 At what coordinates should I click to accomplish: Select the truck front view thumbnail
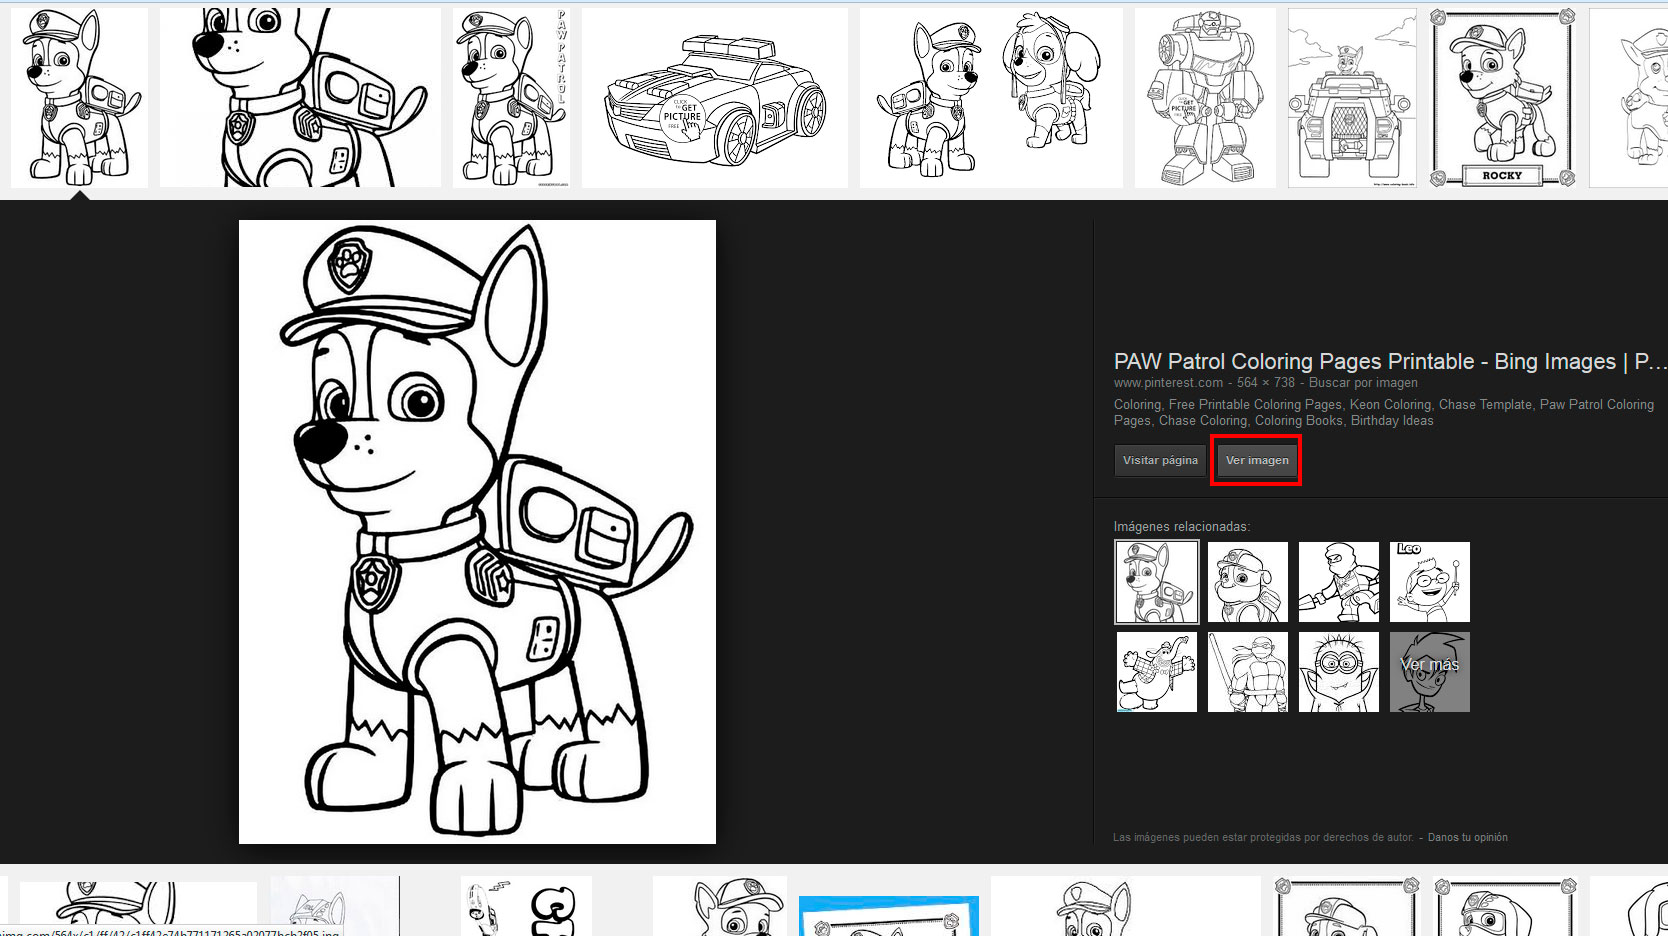1352,98
